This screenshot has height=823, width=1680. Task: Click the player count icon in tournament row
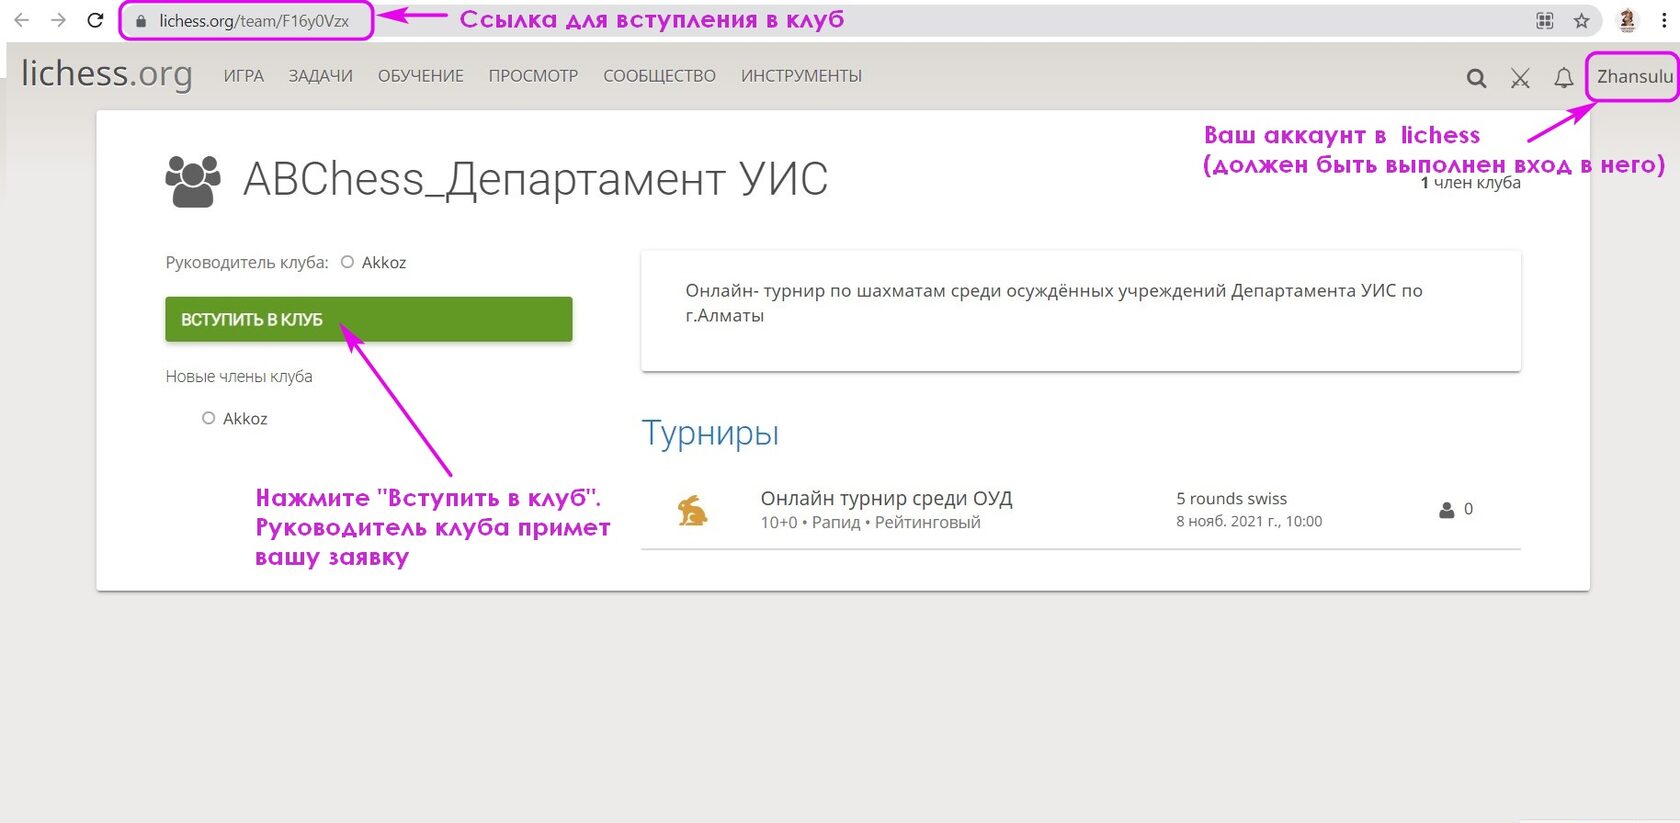point(1446,509)
